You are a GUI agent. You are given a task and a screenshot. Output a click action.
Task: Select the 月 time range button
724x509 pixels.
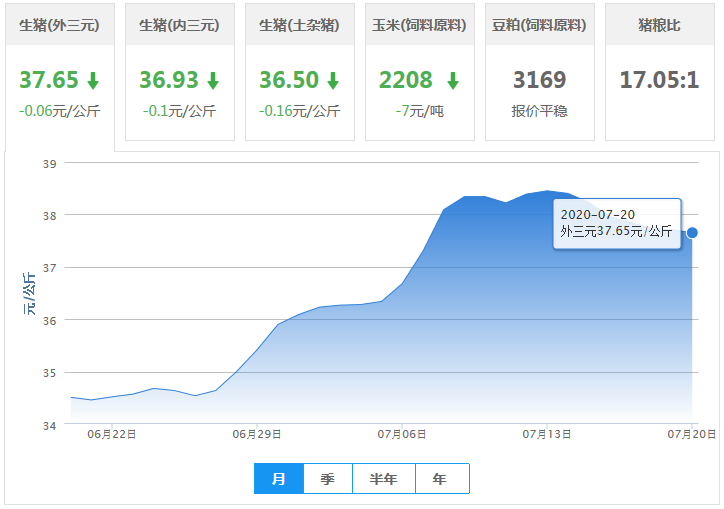click(279, 479)
